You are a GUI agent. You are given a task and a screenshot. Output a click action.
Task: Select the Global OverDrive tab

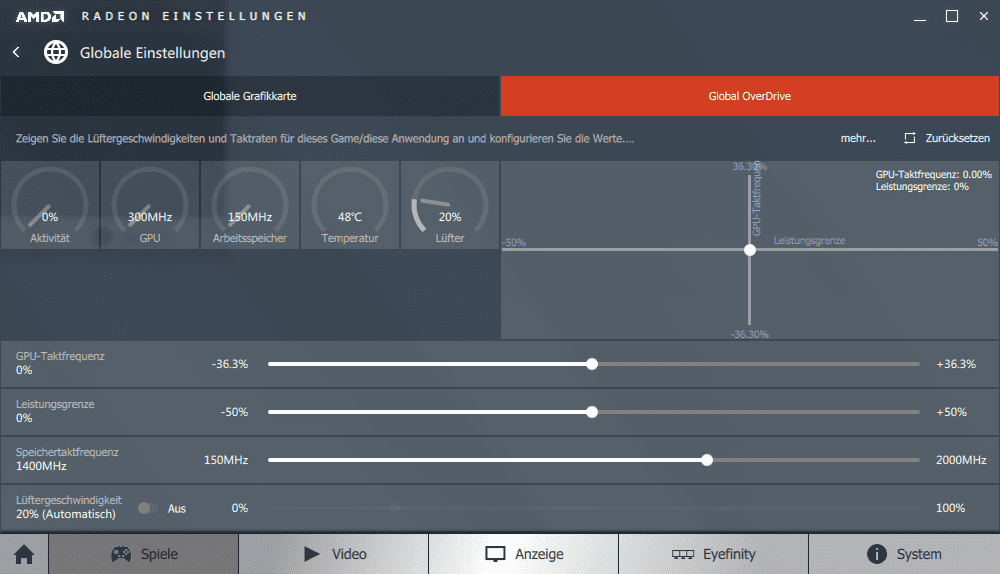click(x=750, y=96)
